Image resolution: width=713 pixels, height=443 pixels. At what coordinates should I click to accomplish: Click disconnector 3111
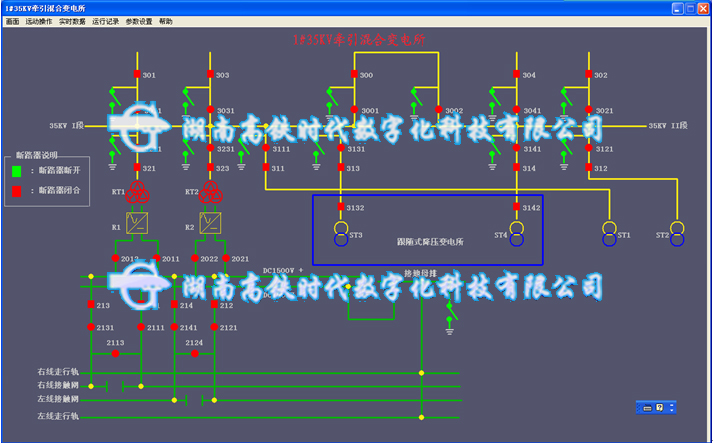pos(266,148)
